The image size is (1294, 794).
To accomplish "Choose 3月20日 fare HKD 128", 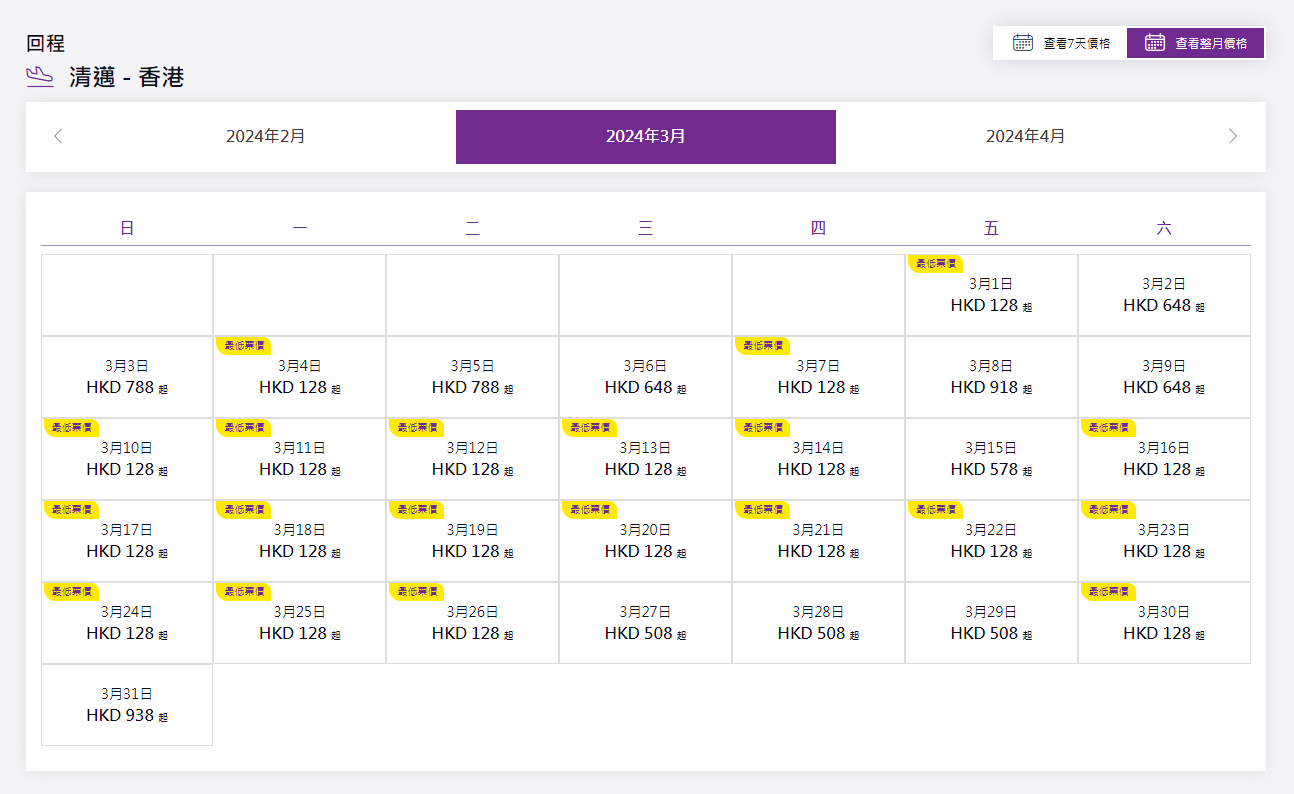I will pyautogui.click(x=645, y=542).
